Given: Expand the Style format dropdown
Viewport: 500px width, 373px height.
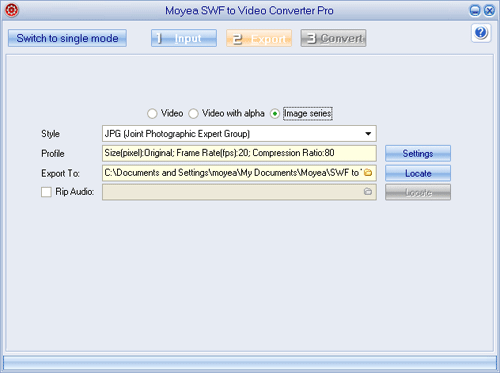Looking at the screenshot, I should 368,134.
